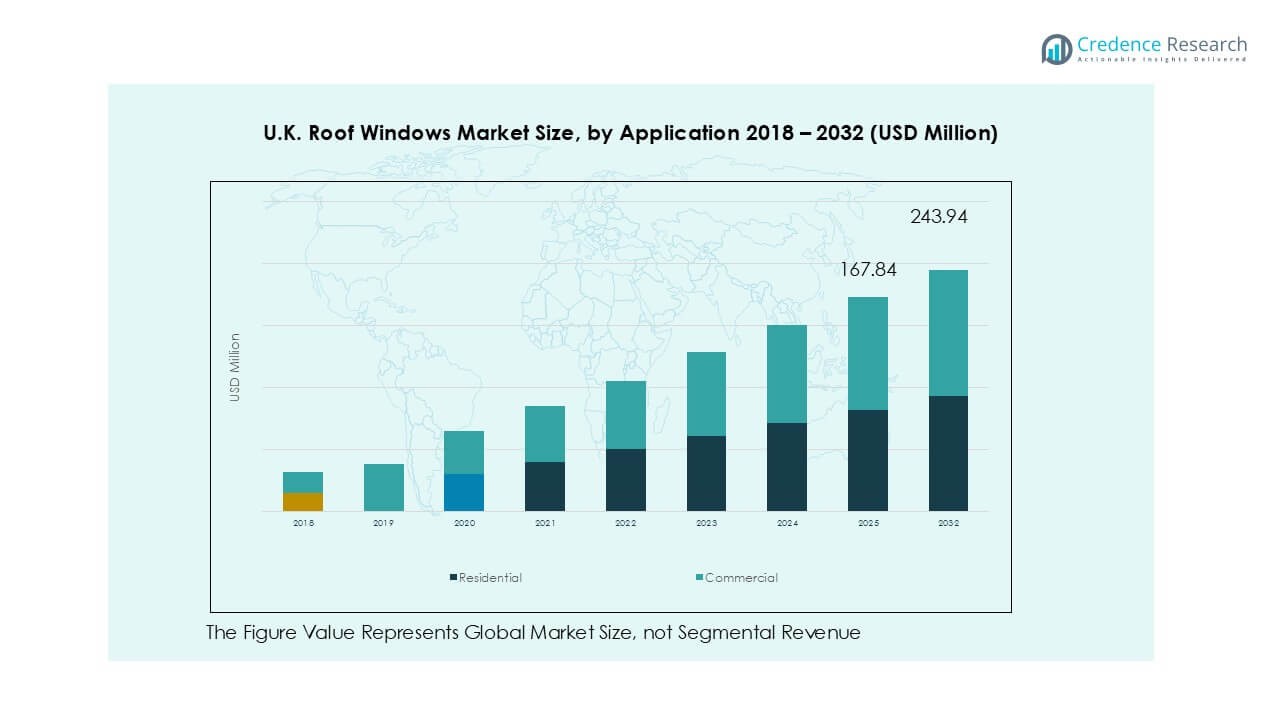Click the Credence Research logo icon
Viewport: 1280px width, 720px height.
[1056, 49]
